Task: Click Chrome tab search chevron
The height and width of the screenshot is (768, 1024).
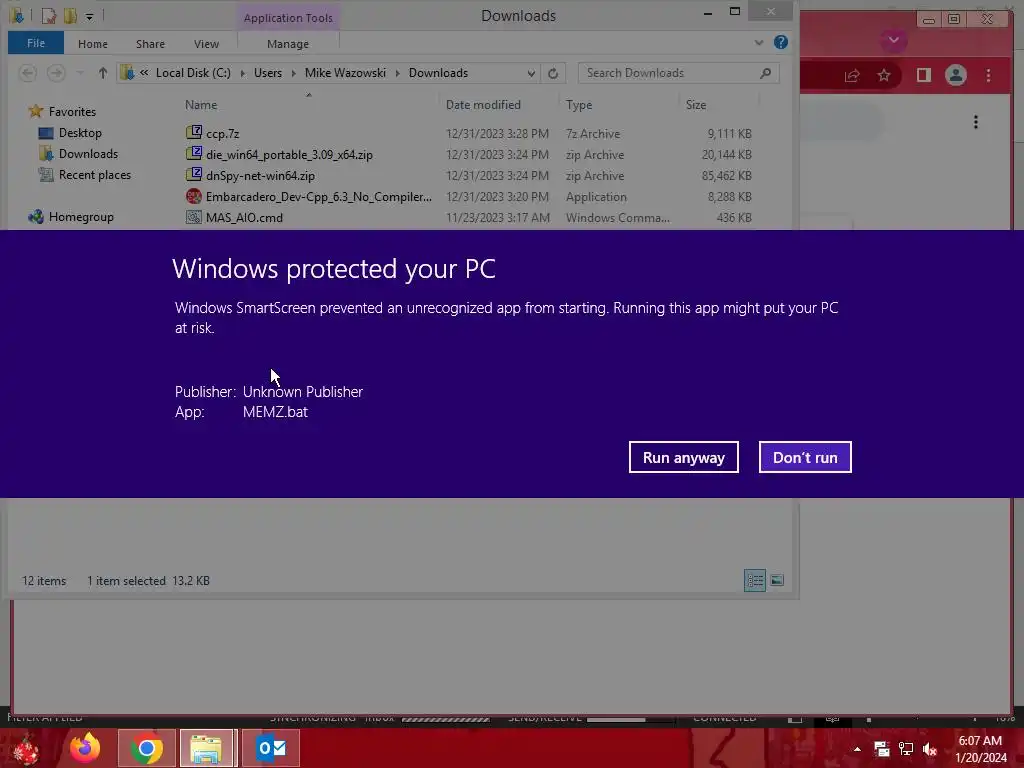Action: (893, 40)
